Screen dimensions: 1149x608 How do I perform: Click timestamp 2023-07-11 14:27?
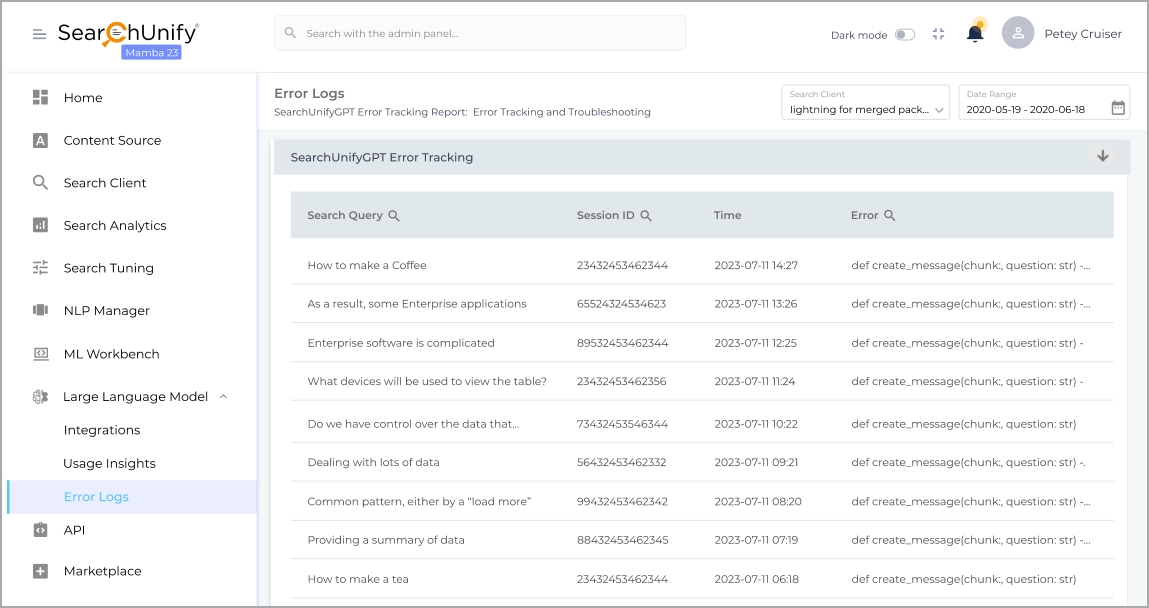tap(756, 265)
